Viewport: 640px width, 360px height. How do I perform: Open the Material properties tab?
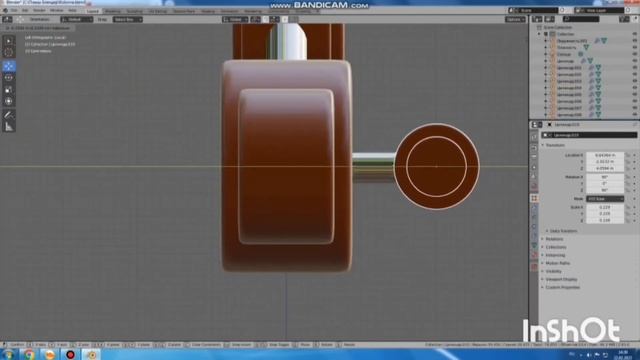tap(534, 256)
